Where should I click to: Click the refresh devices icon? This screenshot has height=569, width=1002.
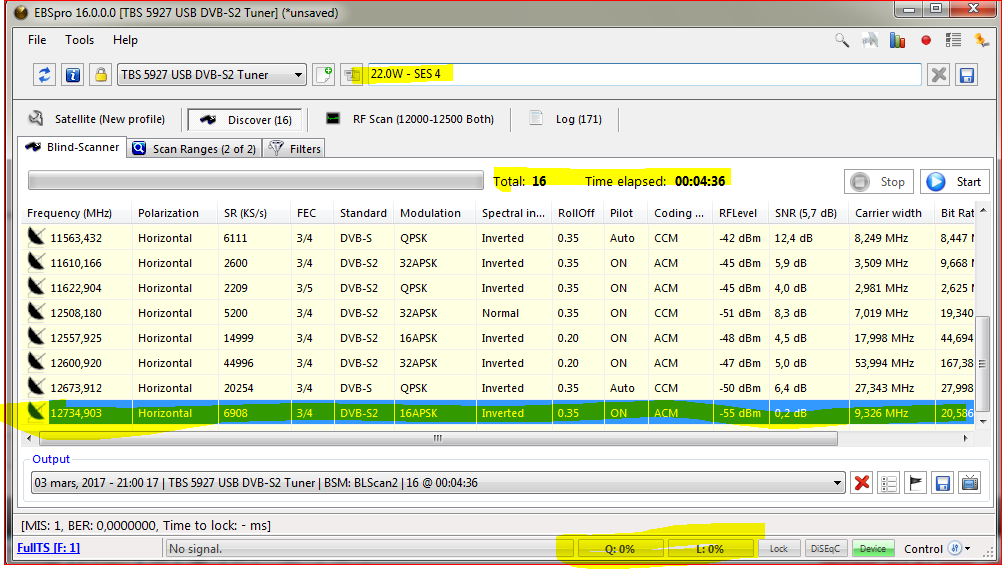pyautogui.click(x=44, y=75)
